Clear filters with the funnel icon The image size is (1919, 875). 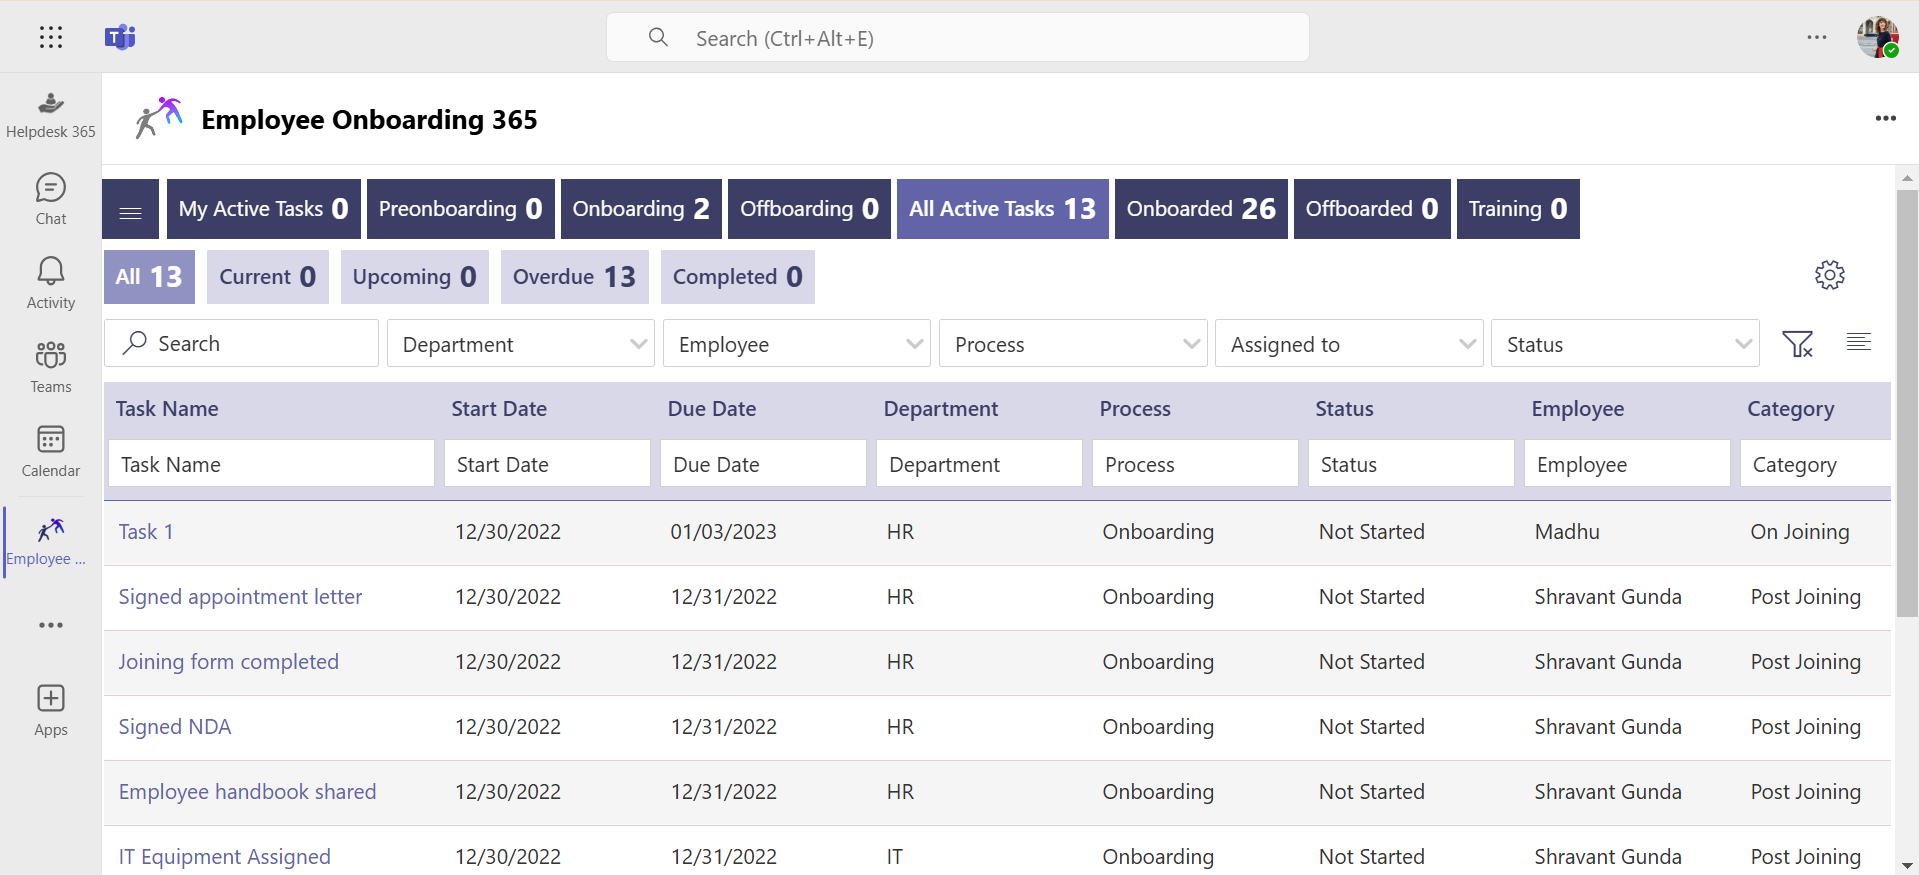1797,344
